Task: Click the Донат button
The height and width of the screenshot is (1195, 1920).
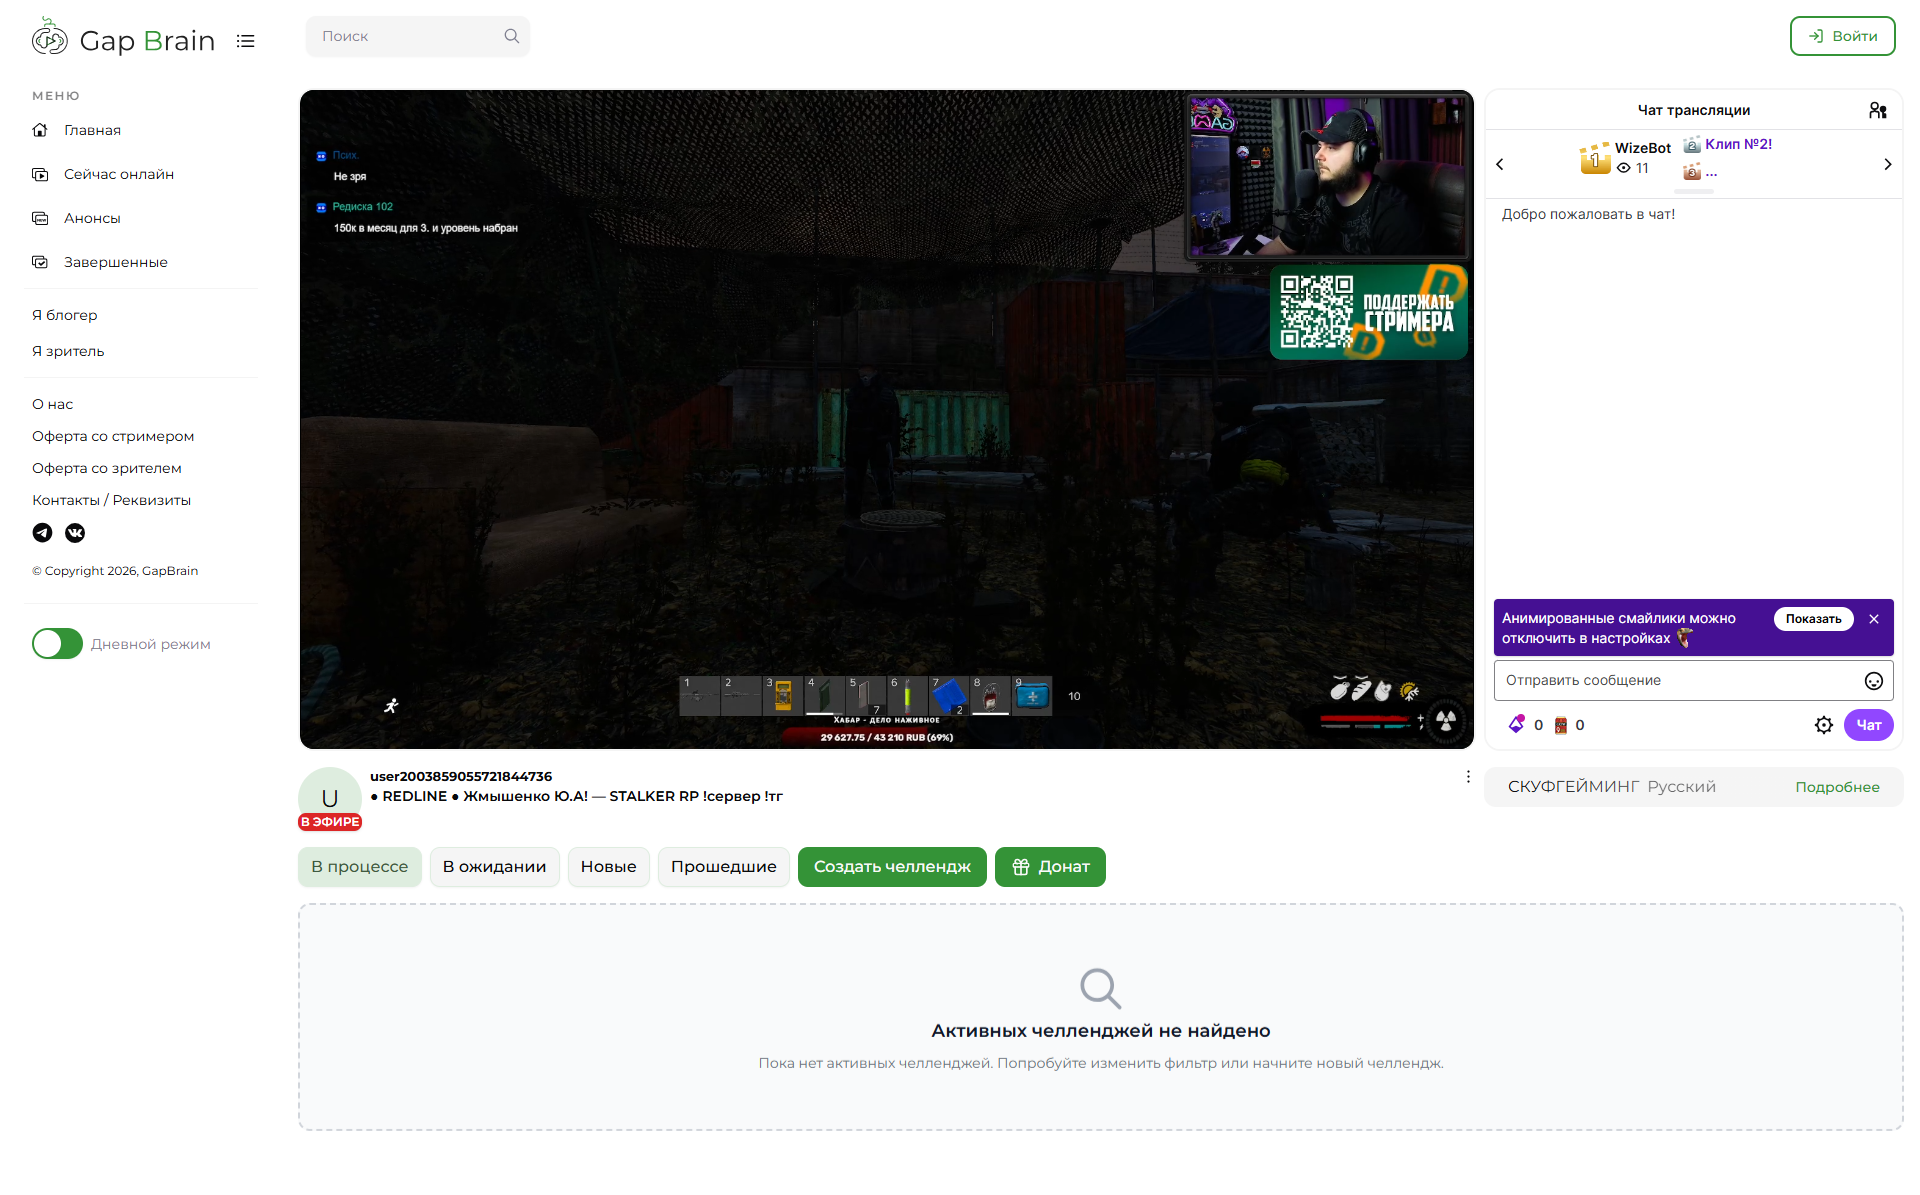Action: coord(1050,867)
